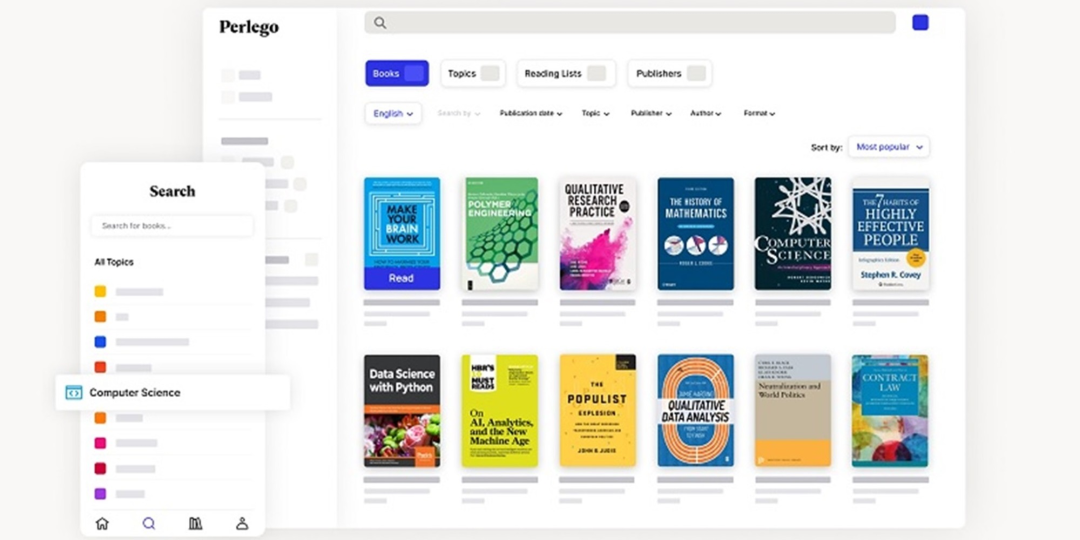
Task: Open the Data Science with Python cover
Action: coord(402,410)
